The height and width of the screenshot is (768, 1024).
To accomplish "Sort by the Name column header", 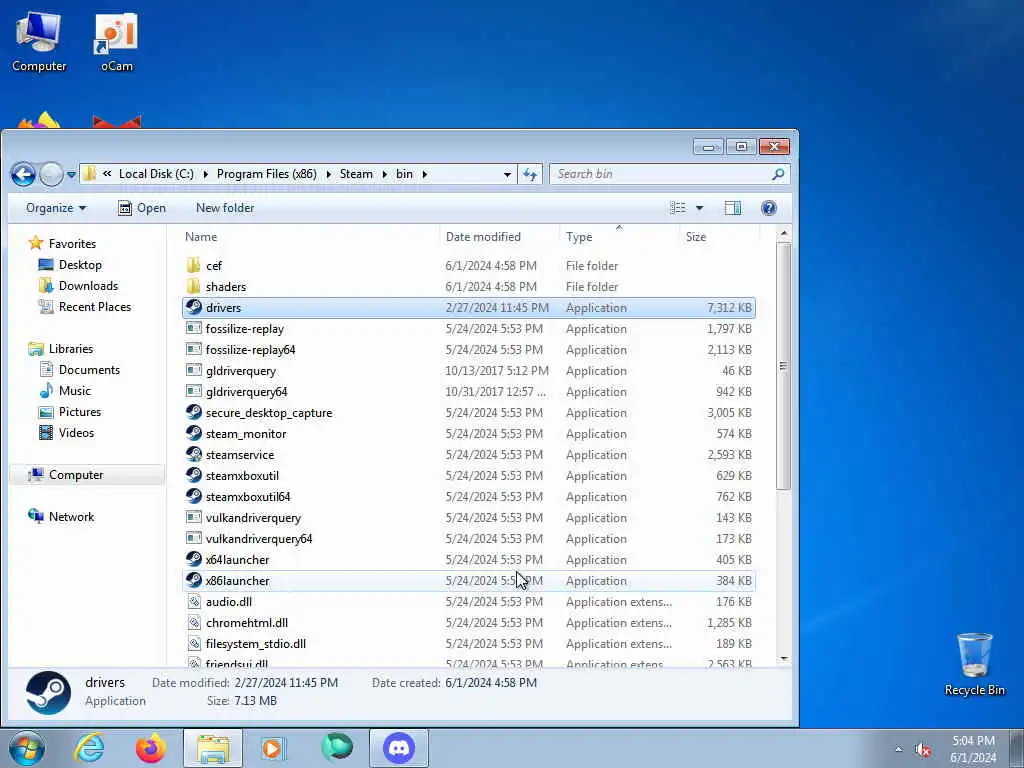I will [x=201, y=236].
